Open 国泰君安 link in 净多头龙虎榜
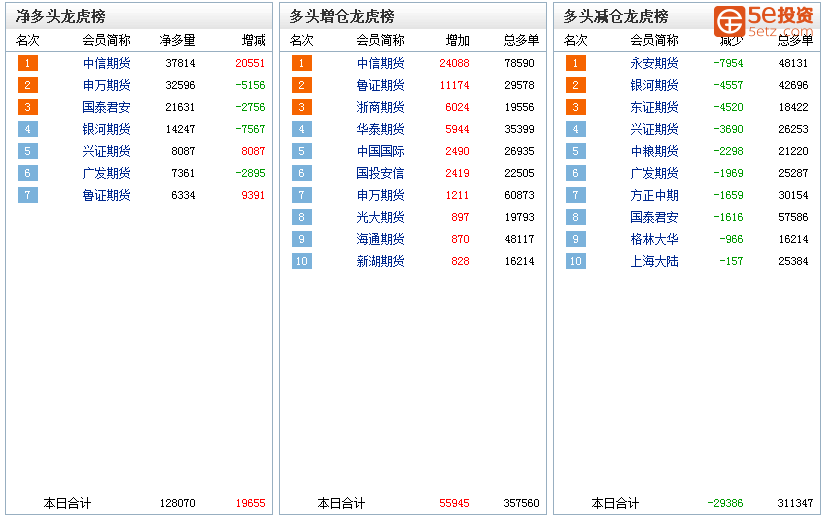This screenshot has width=821, height=521. tap(106, 107)
